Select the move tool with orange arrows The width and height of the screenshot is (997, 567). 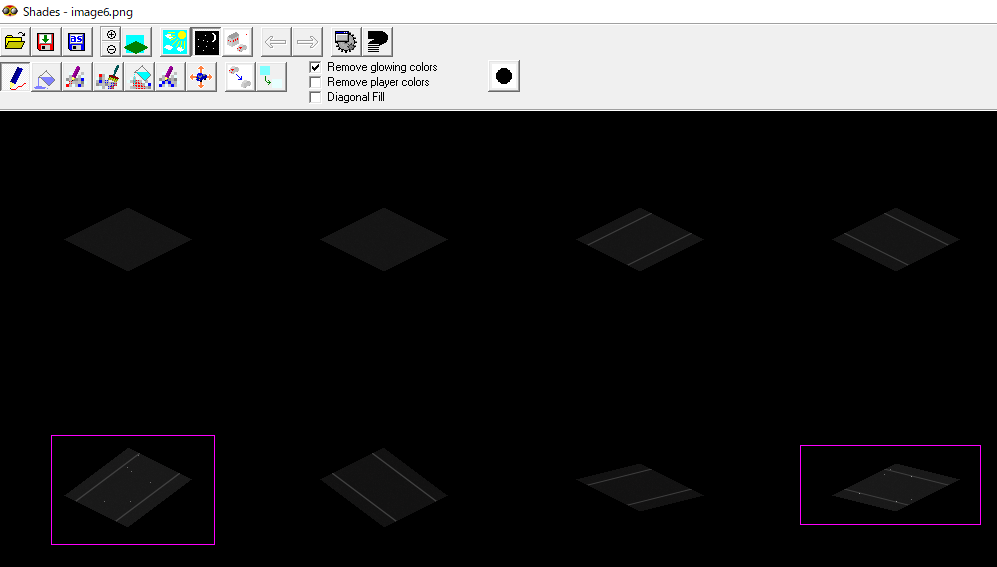(x=201, y=77)
